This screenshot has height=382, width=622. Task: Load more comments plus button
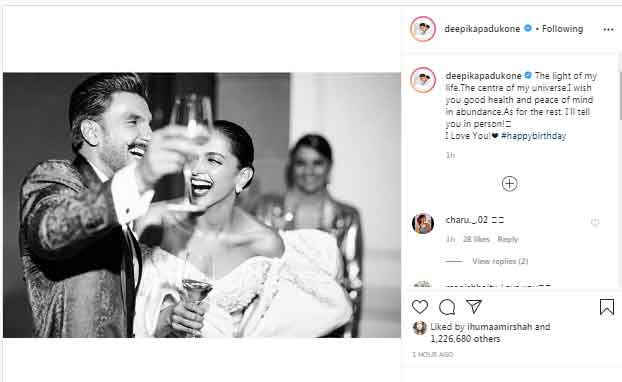click(509, 184)
